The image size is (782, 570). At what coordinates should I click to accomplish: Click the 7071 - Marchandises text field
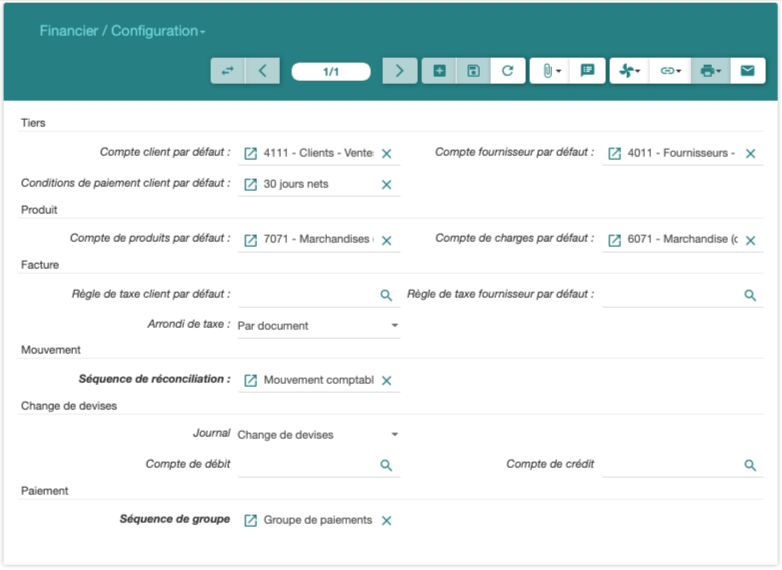tap(318, 239)
